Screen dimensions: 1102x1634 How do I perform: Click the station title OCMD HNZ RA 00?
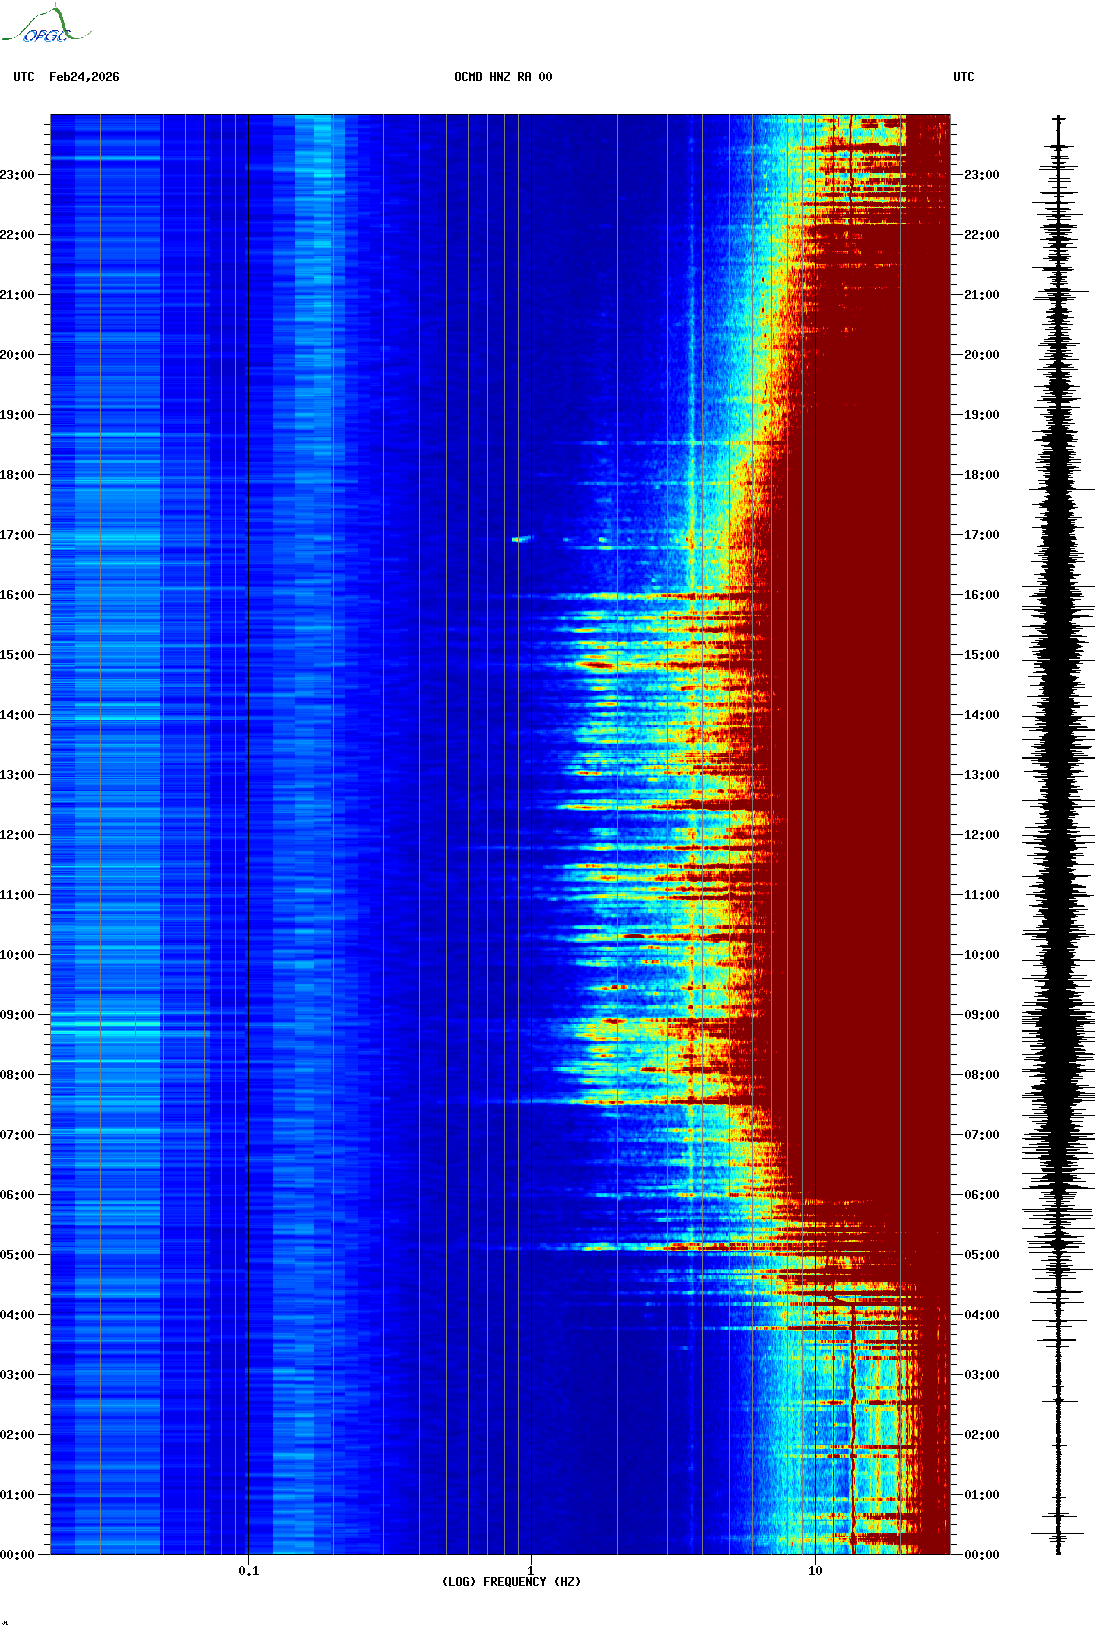503,77
